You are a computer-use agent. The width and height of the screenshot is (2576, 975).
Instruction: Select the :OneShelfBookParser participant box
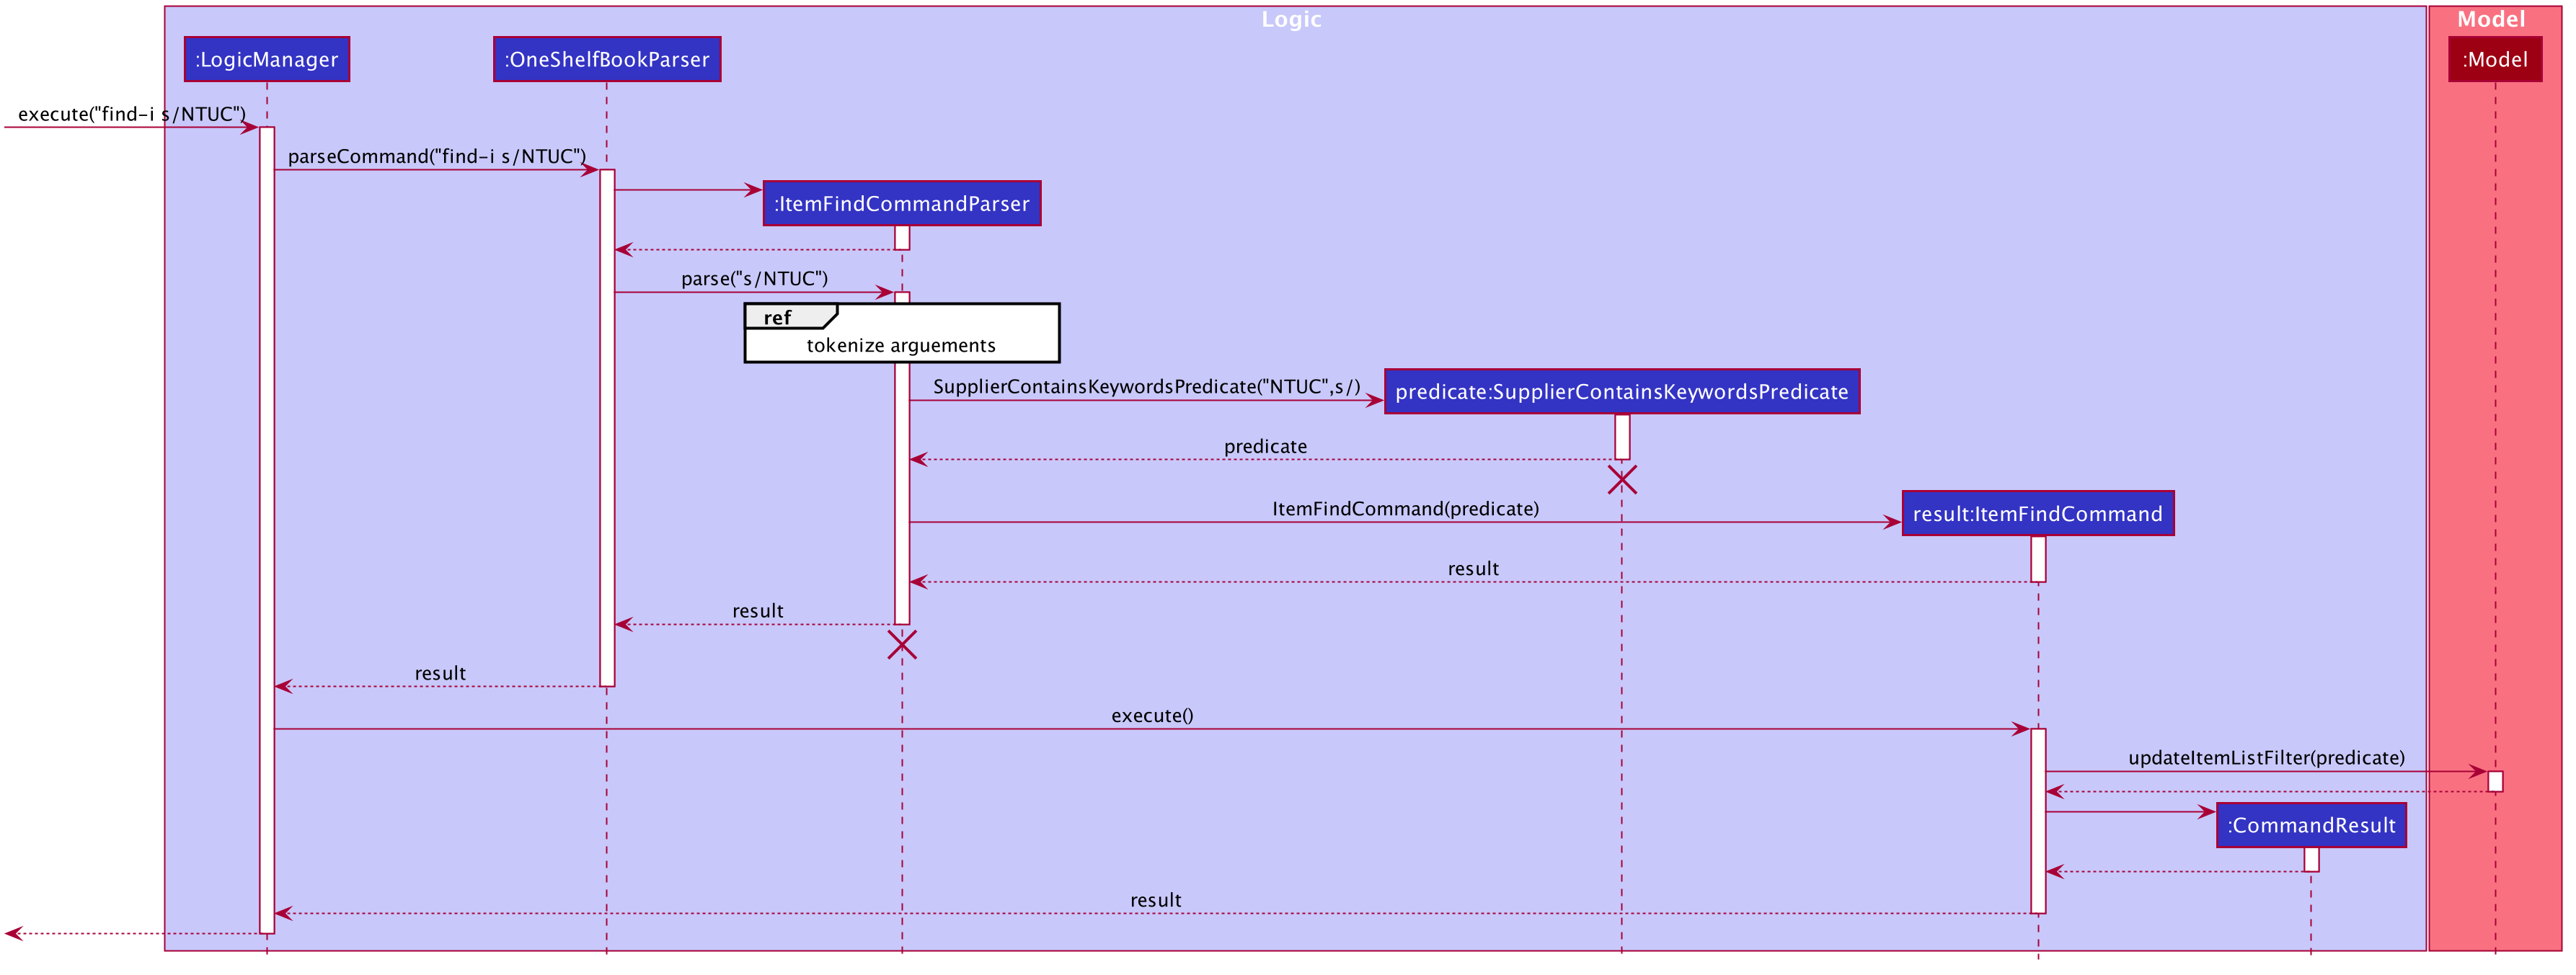pos(607,59)
